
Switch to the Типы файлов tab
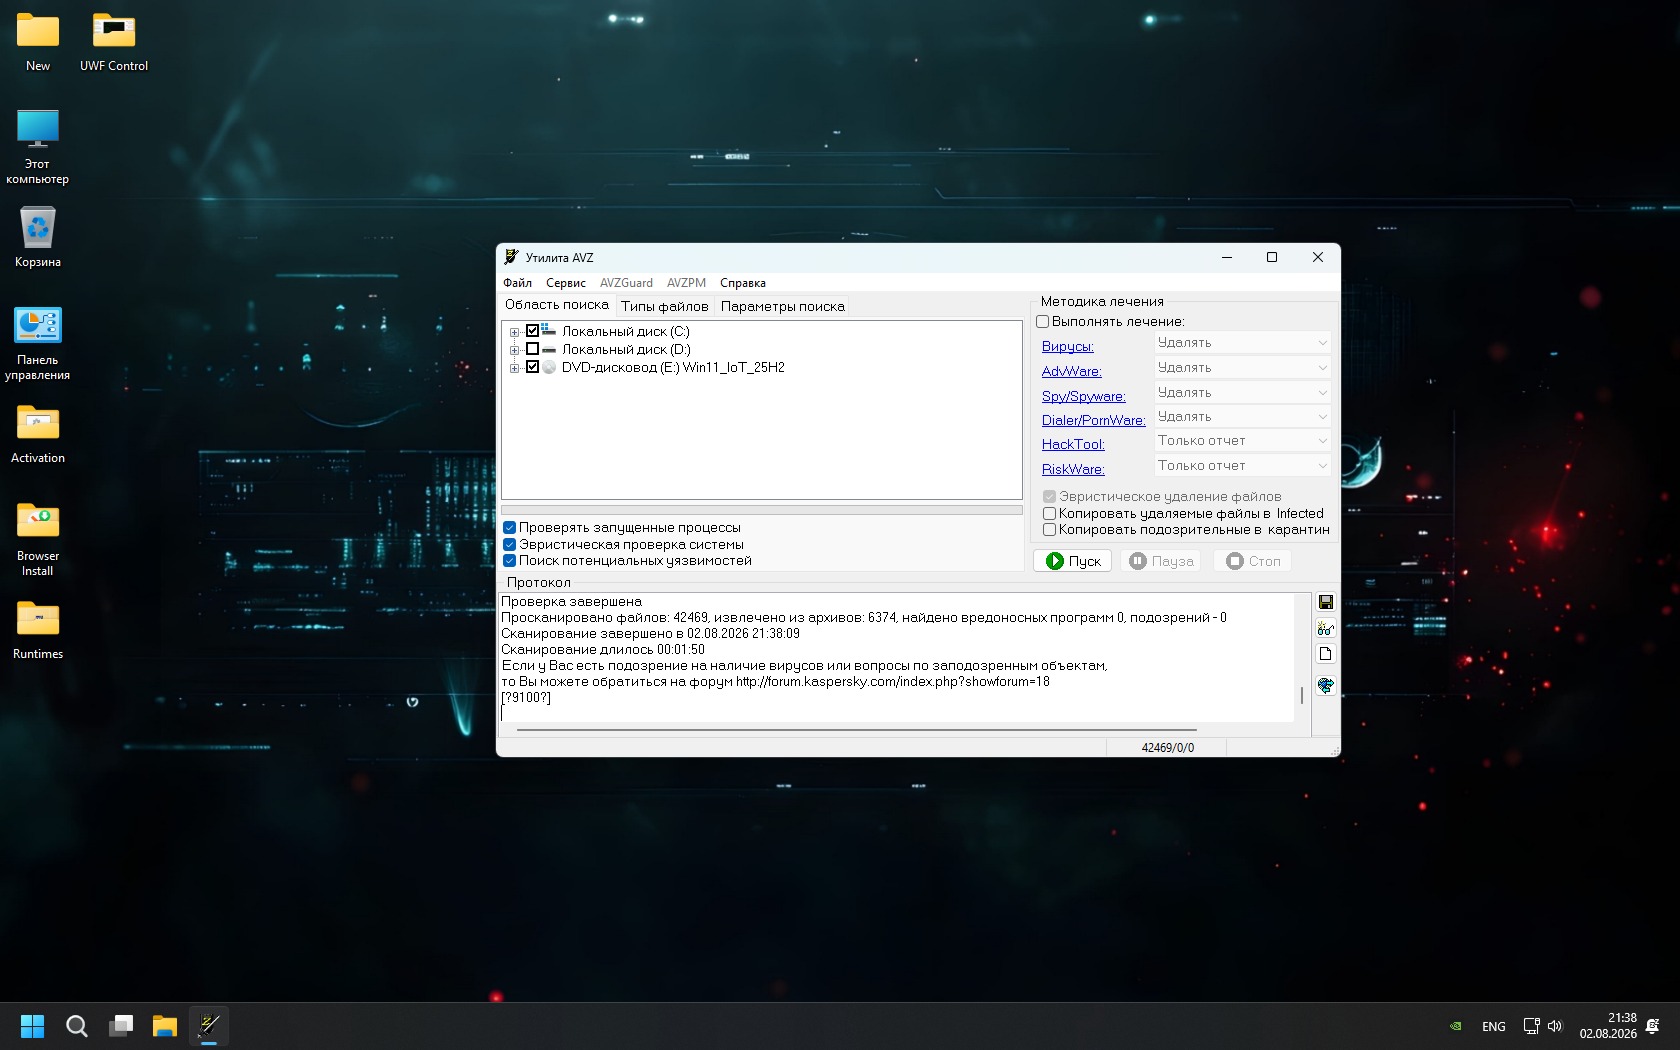[x=664, y=306]
